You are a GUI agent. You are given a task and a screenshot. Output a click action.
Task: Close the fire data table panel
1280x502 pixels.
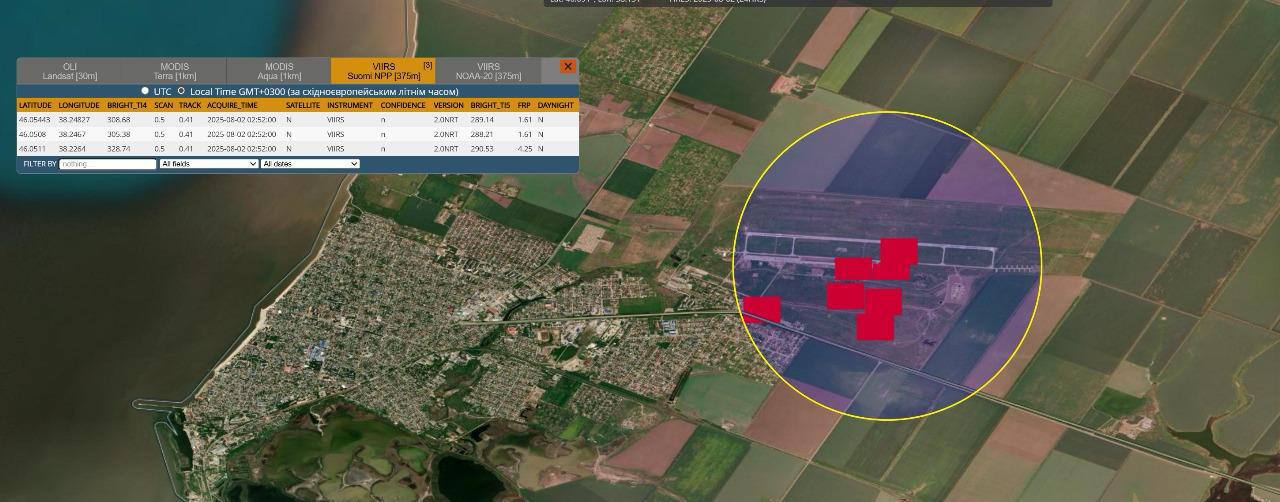[x=568, y=67]
